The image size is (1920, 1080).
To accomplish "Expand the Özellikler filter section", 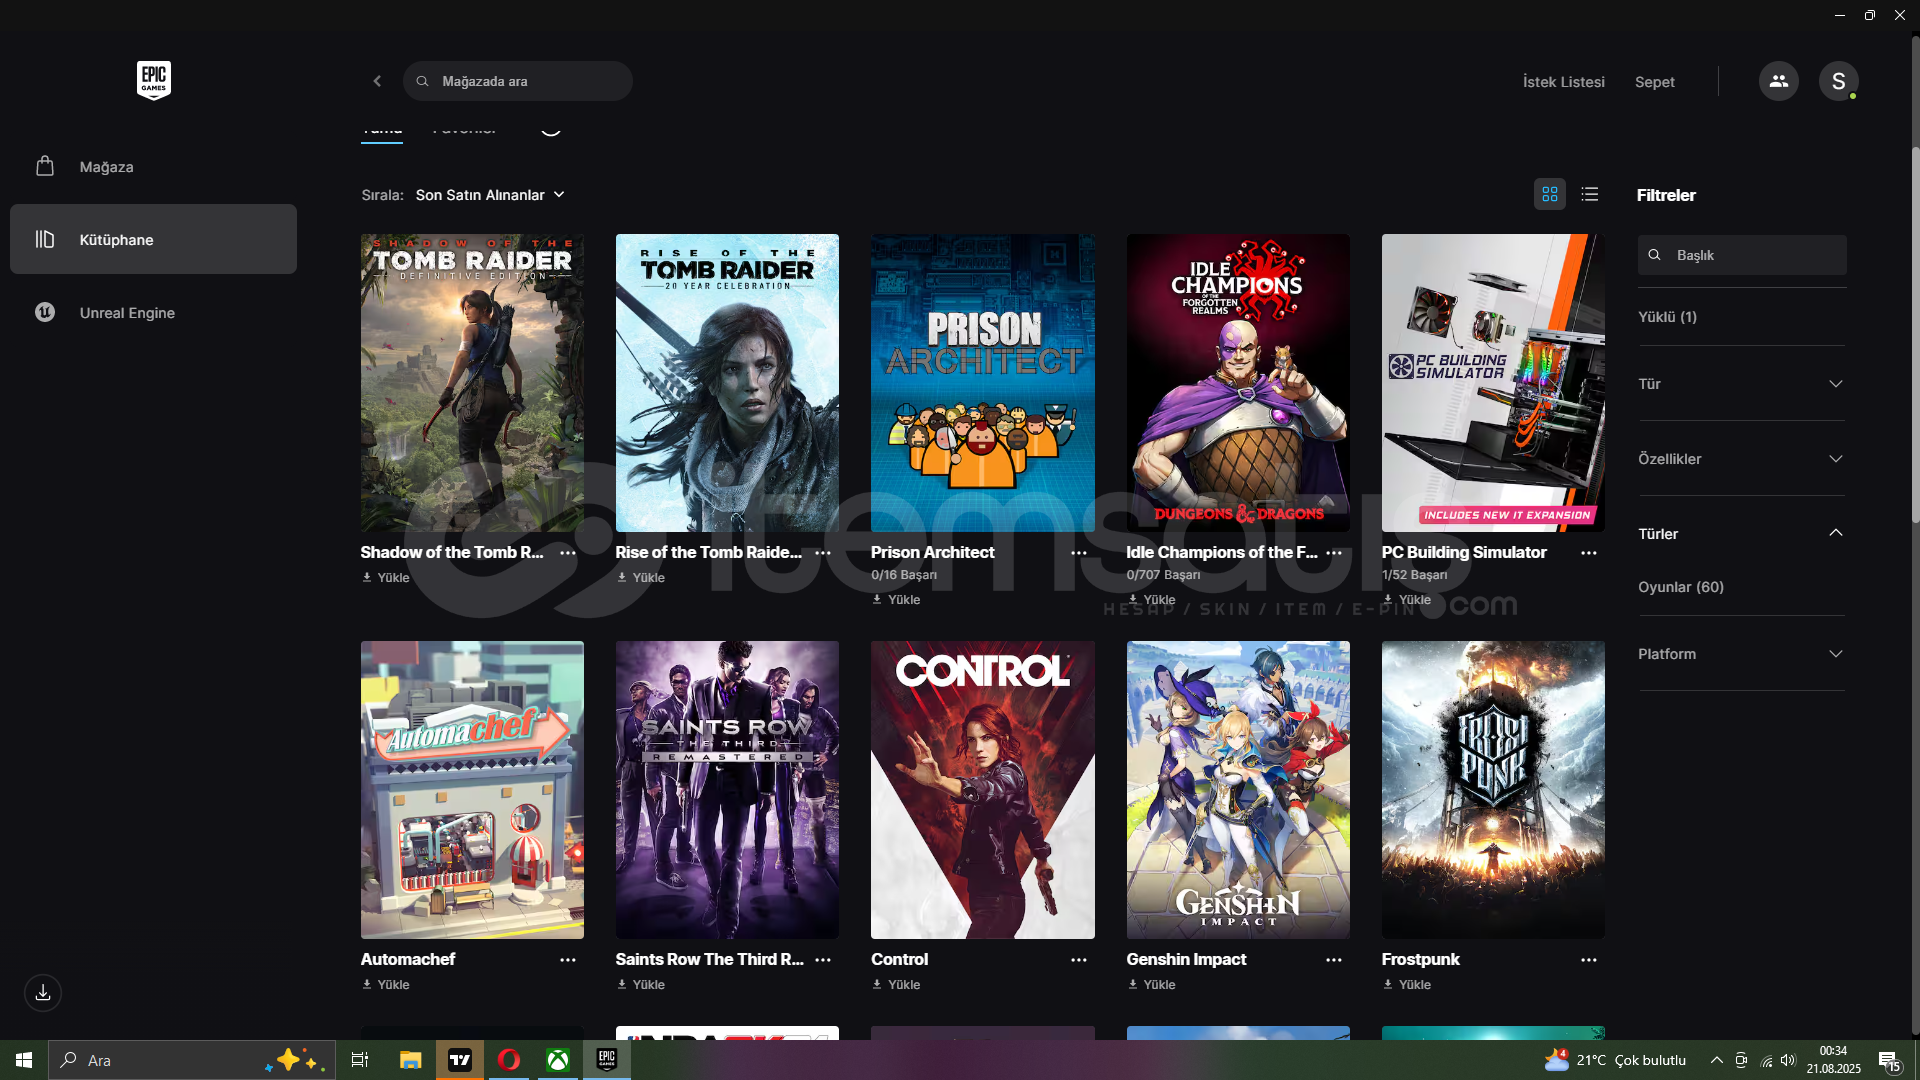I will point(1742,459).
